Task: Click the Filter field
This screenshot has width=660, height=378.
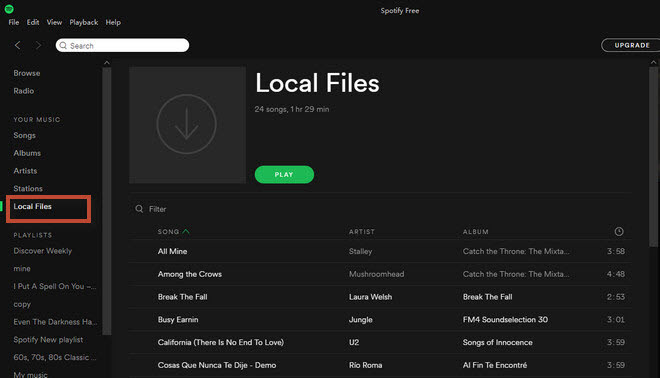Action: pos(157,209)
